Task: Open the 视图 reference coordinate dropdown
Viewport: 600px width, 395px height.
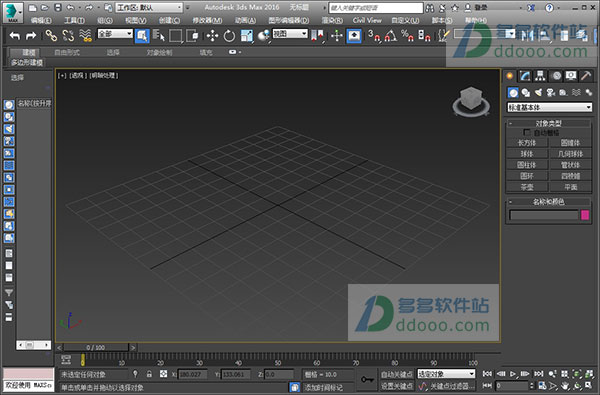Action: [290, 34]
